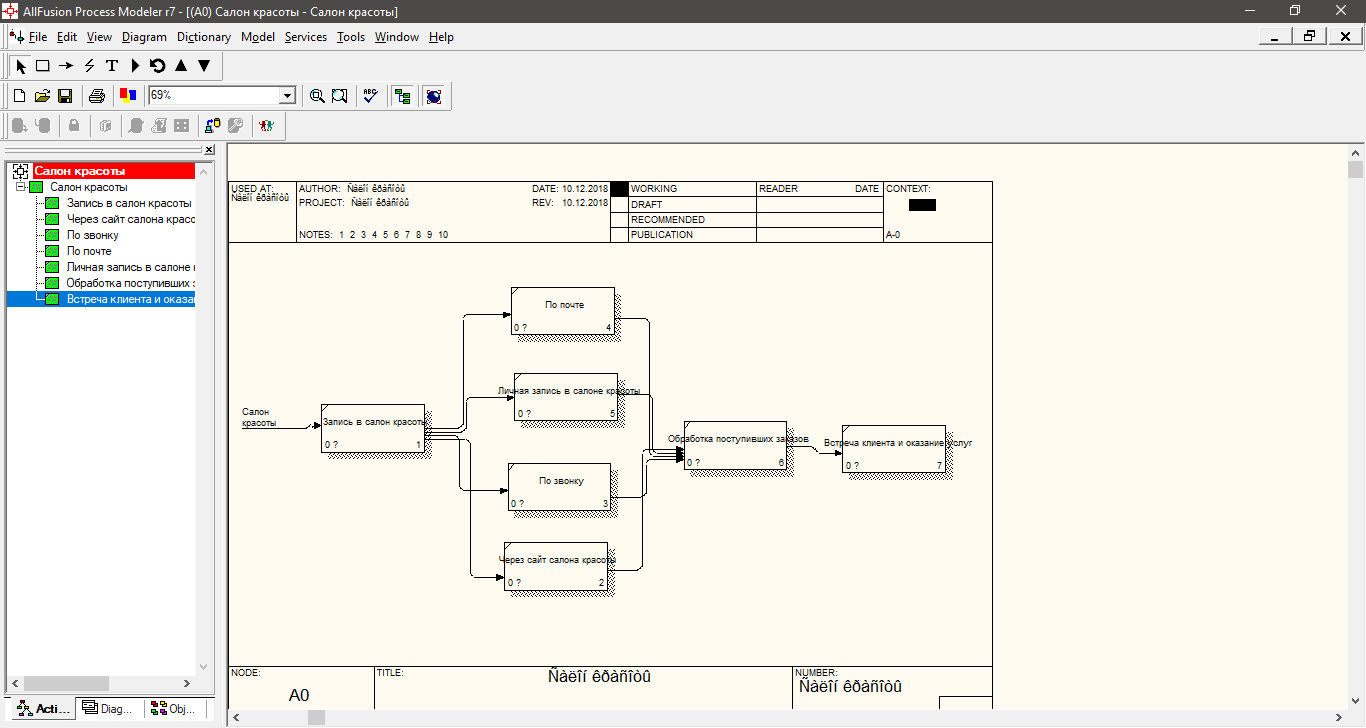The image size is (1366, 728).
Task: Select tree item По почте
Action: point(89,251)
